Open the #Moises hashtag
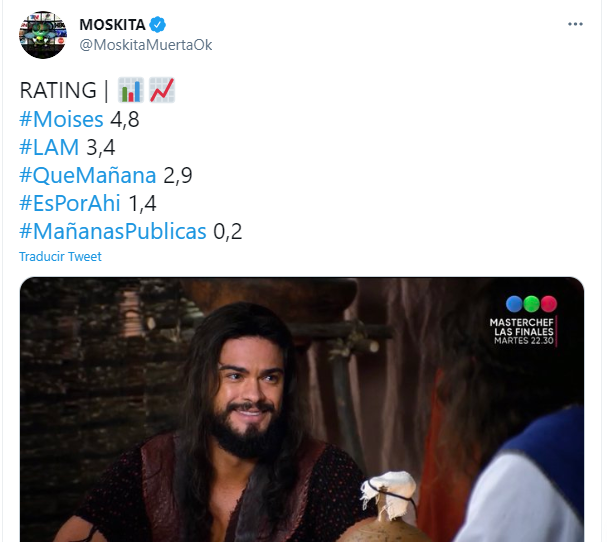 point(61,119)
